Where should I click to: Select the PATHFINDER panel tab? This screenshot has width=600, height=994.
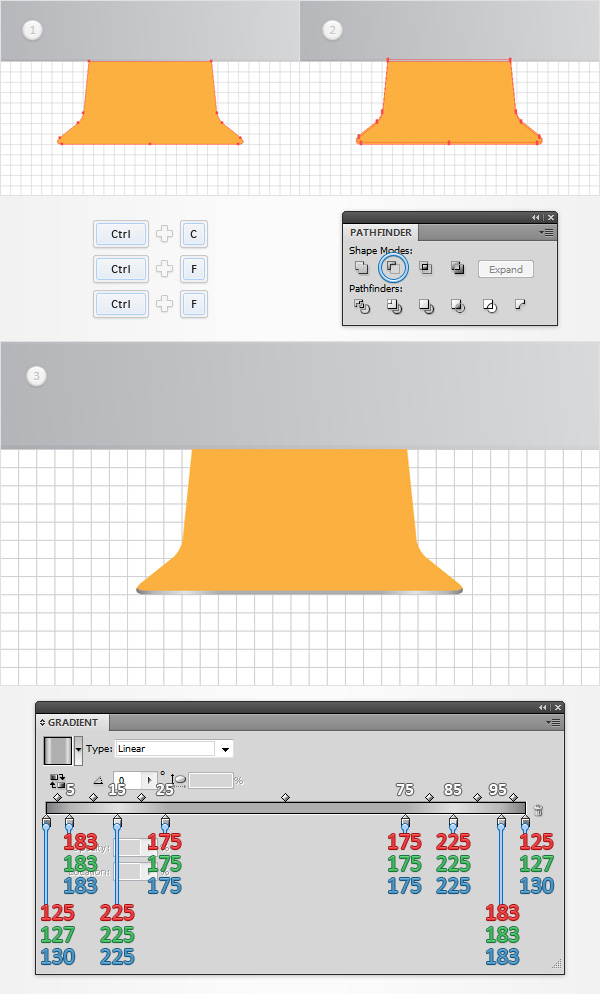click(381, 233)
